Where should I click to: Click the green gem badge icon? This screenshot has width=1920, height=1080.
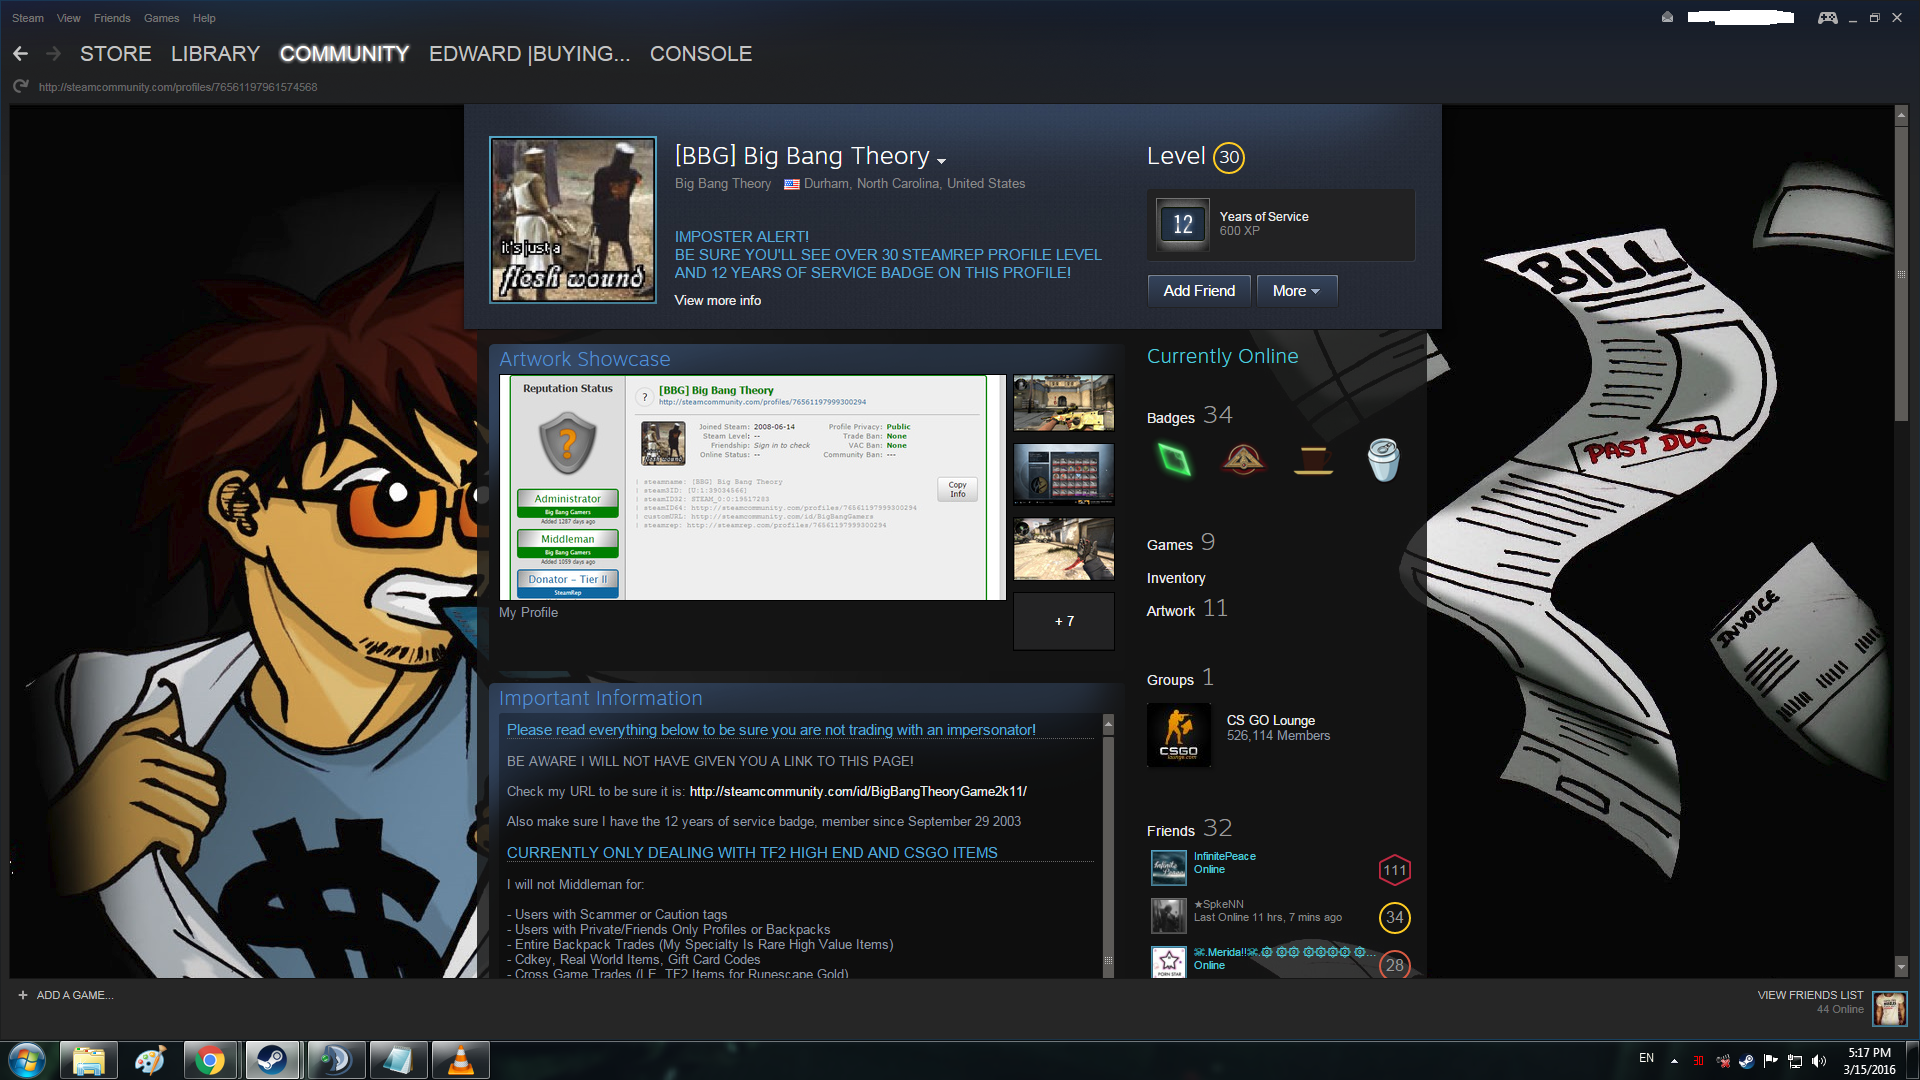[1174, 460]
